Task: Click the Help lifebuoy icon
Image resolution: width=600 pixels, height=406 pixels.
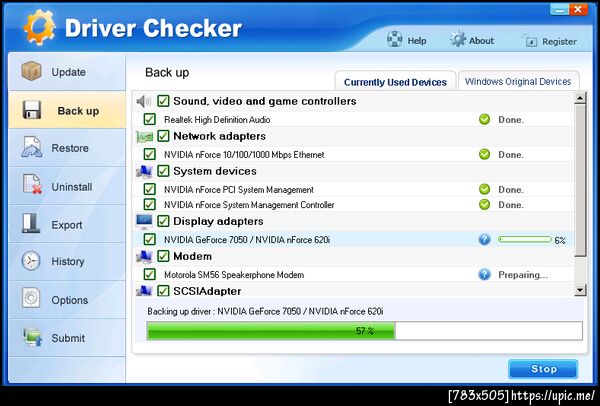Action: point(395,39)
